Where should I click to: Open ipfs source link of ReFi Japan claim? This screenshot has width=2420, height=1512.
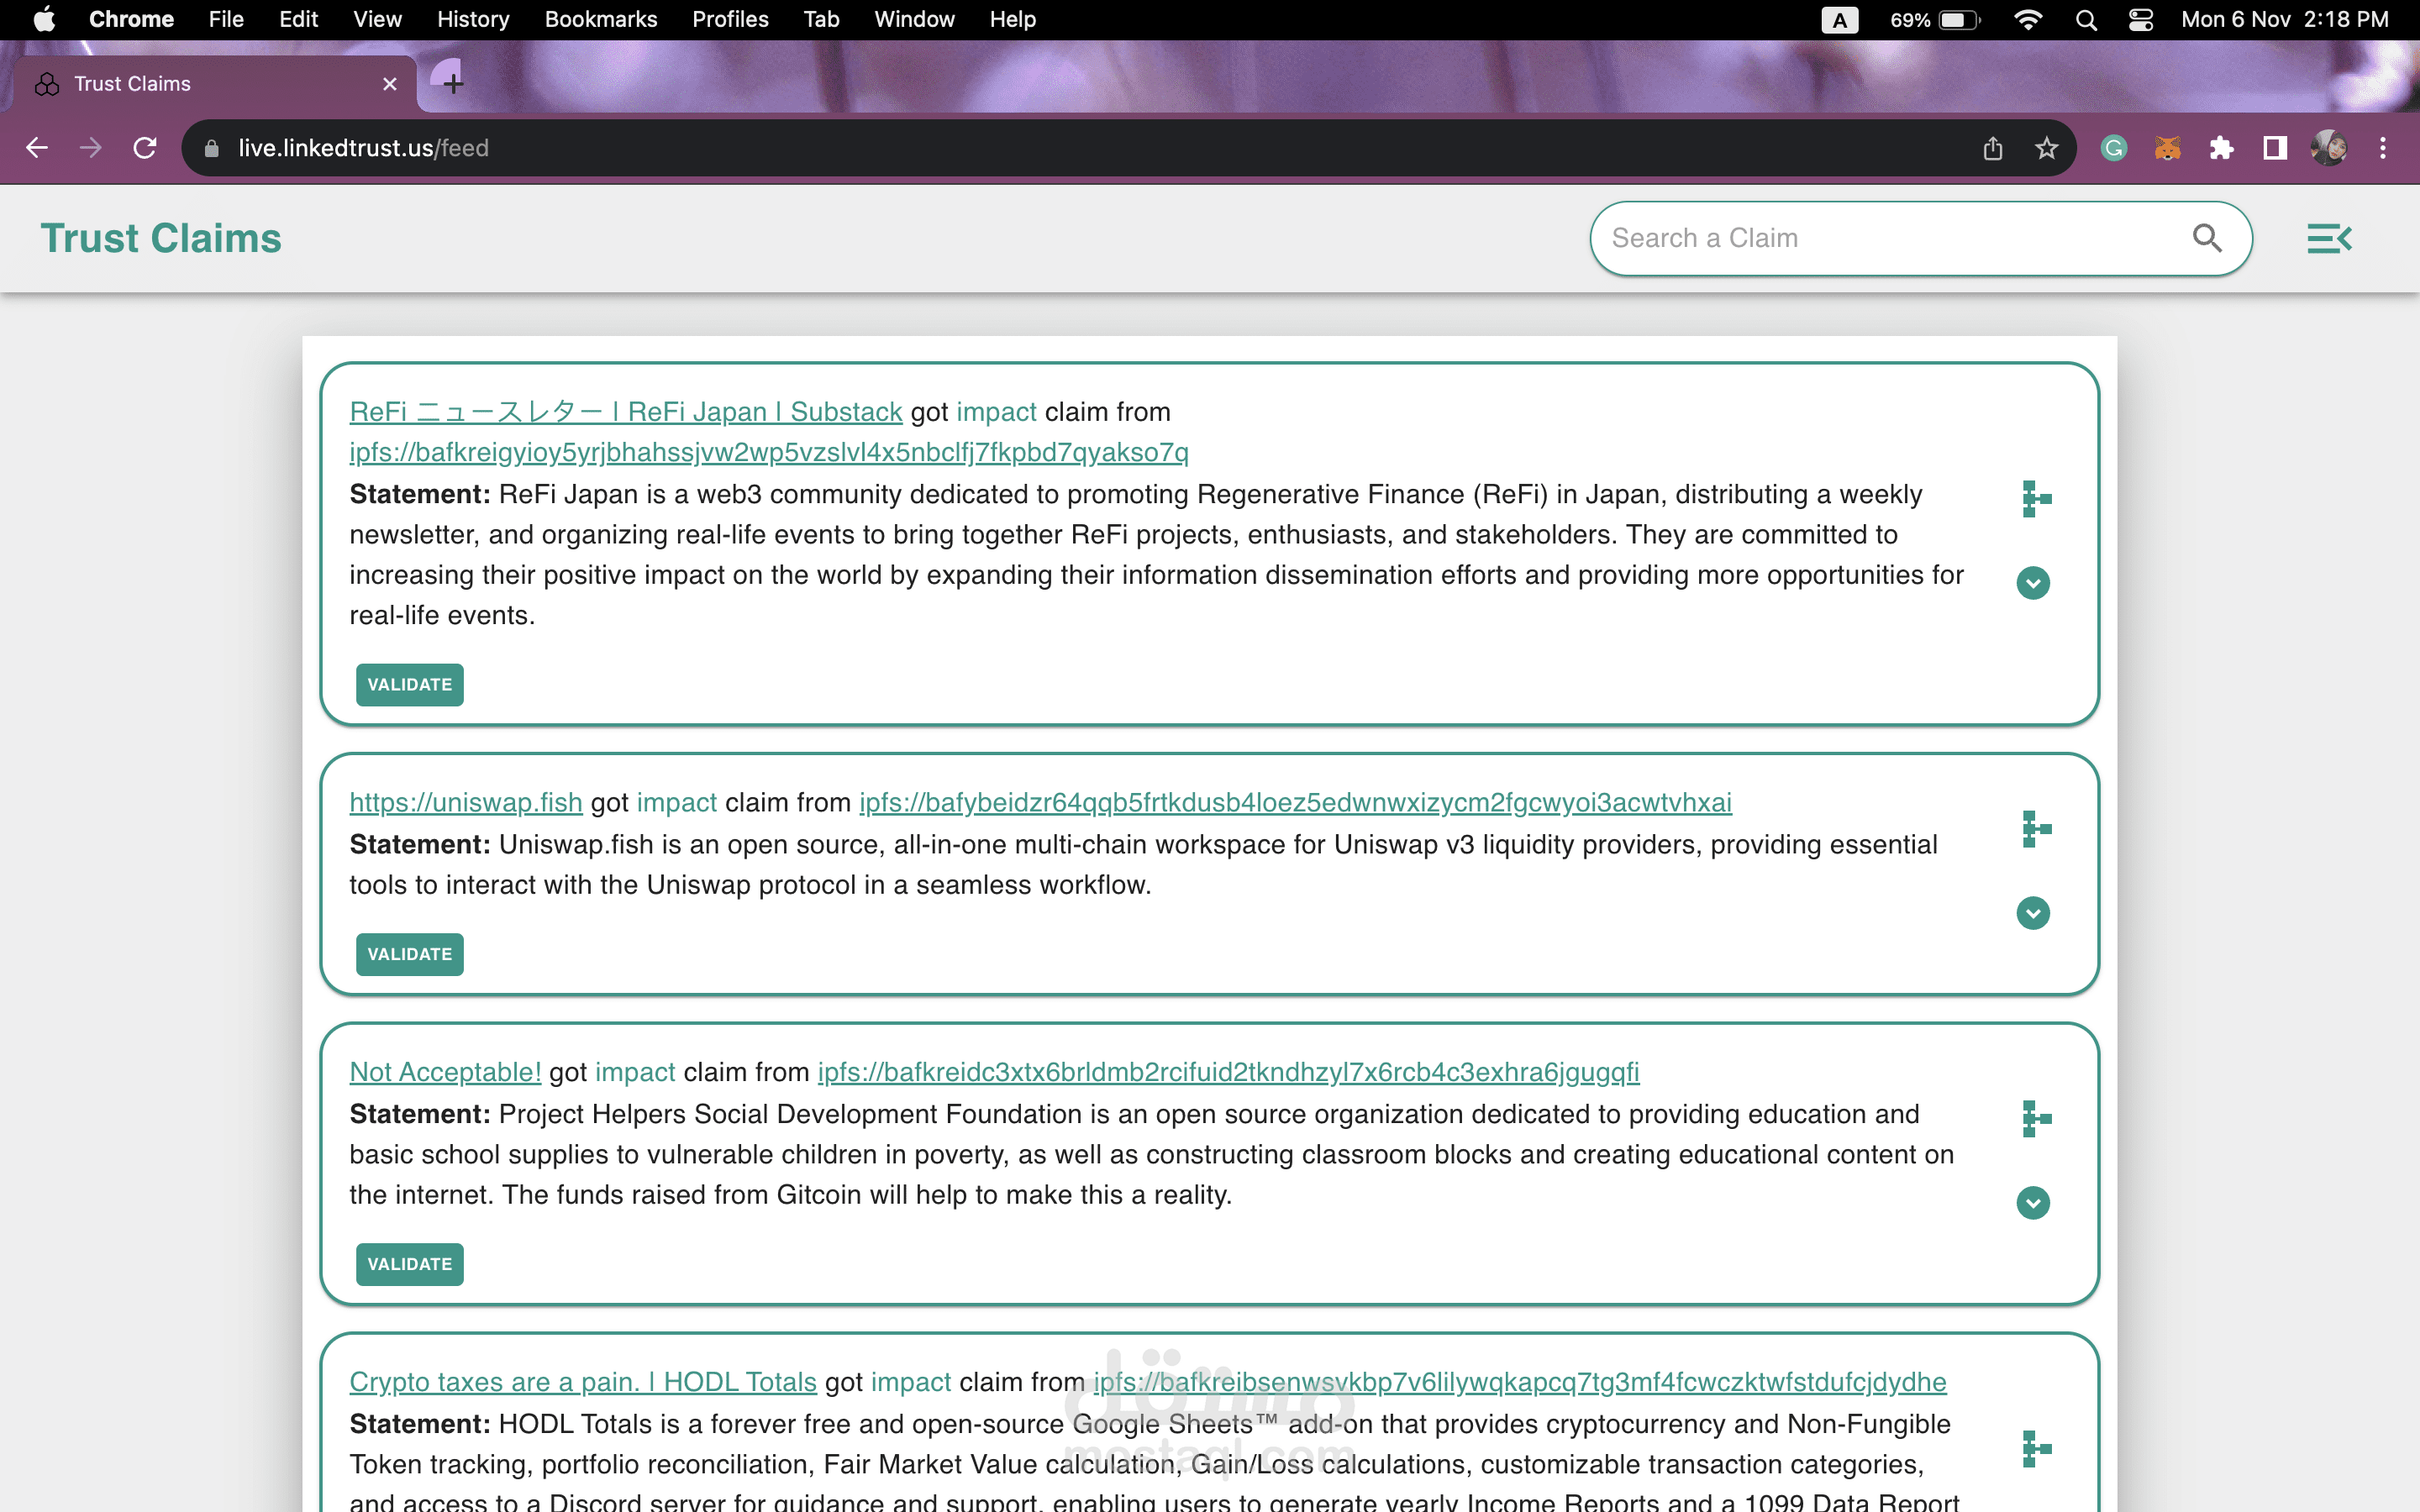pos(769,453)
